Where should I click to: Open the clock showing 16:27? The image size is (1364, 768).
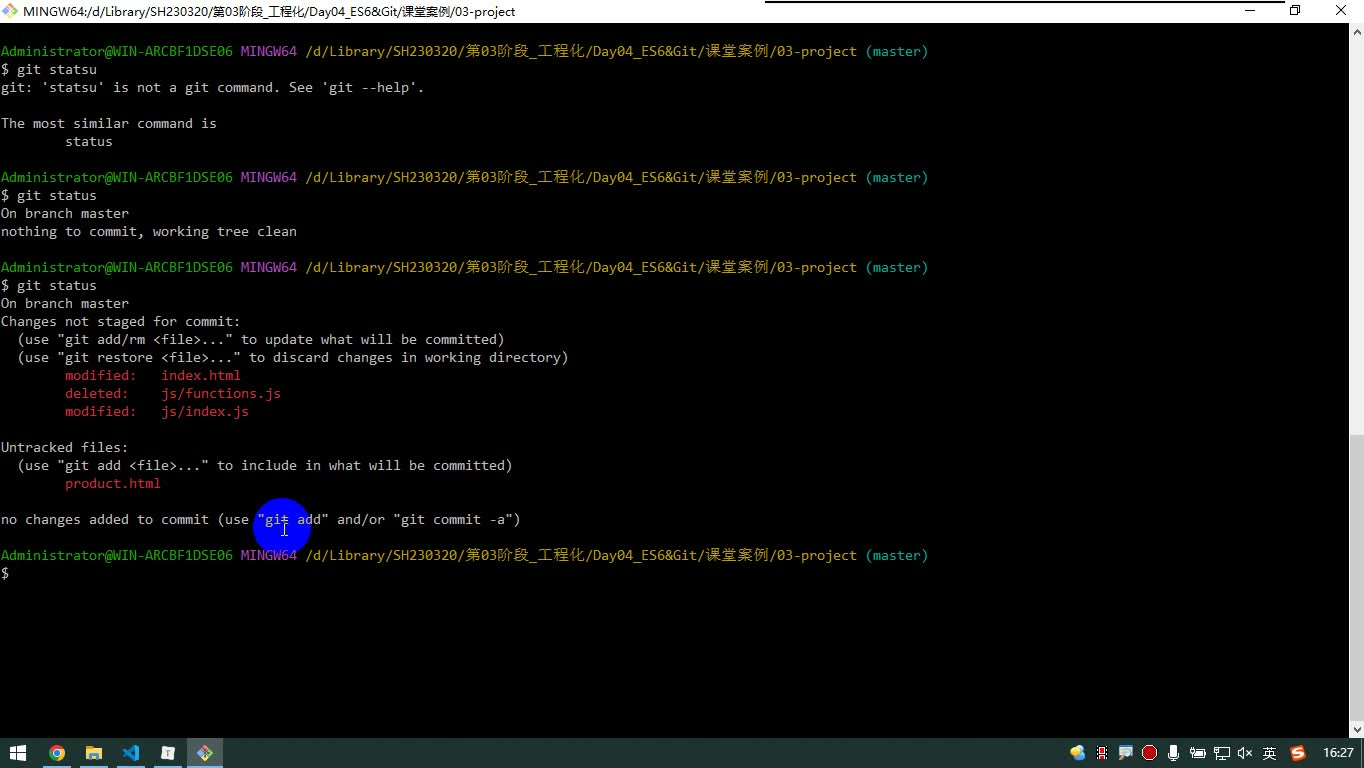pos(1337,753)
